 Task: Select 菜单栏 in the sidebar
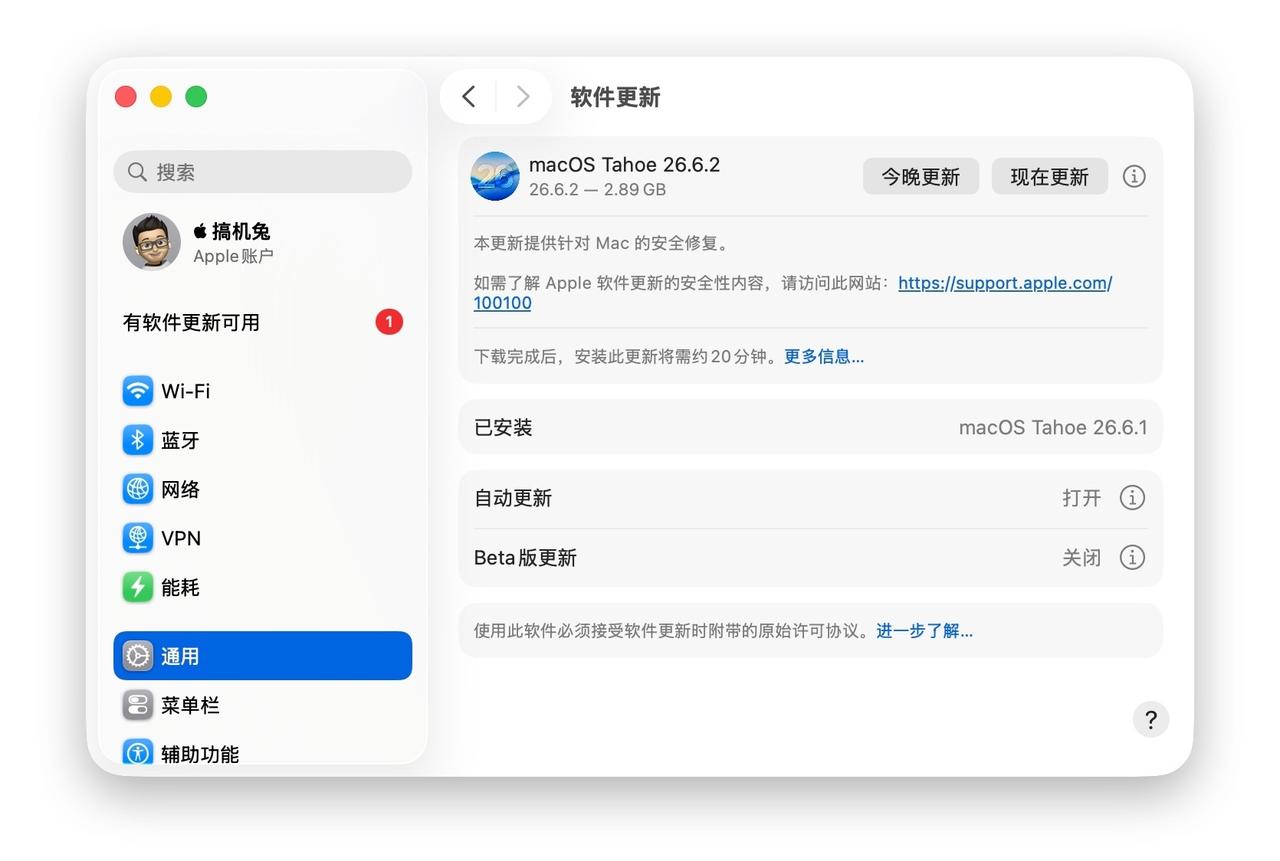click(x=263, y=705)
